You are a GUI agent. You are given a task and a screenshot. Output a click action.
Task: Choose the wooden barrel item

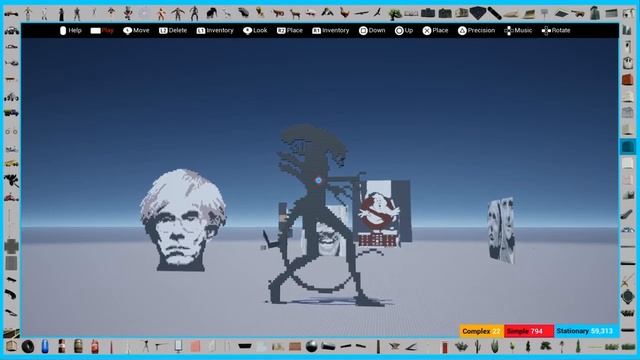78,346
